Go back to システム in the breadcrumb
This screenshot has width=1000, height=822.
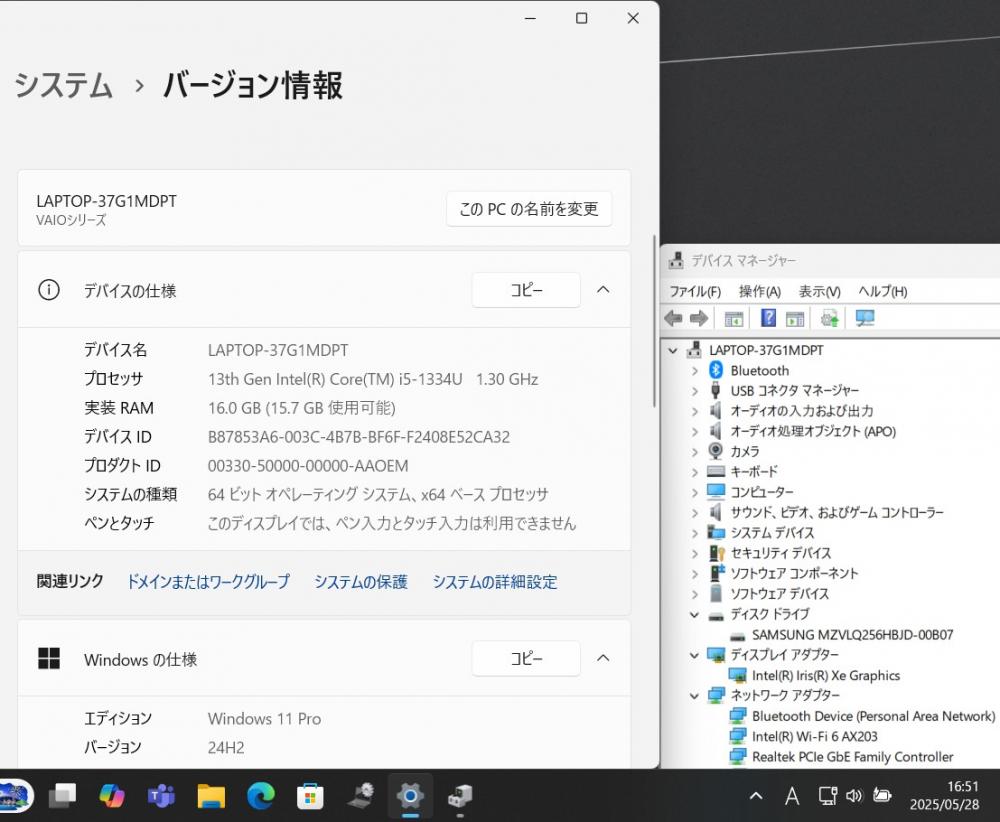click(63, 85)
